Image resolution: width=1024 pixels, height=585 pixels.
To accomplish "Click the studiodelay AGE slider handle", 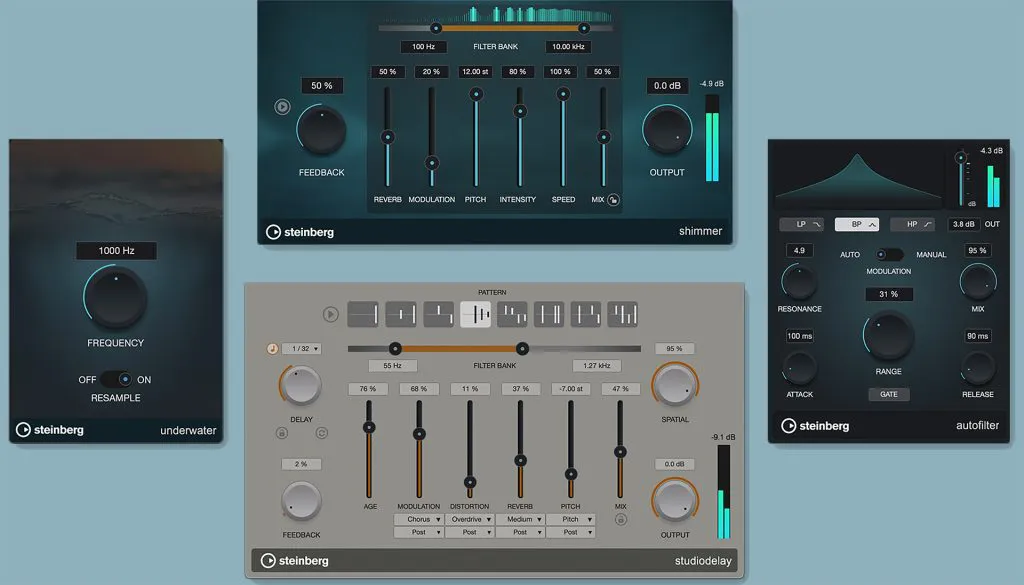I will (x=369, y=428).
